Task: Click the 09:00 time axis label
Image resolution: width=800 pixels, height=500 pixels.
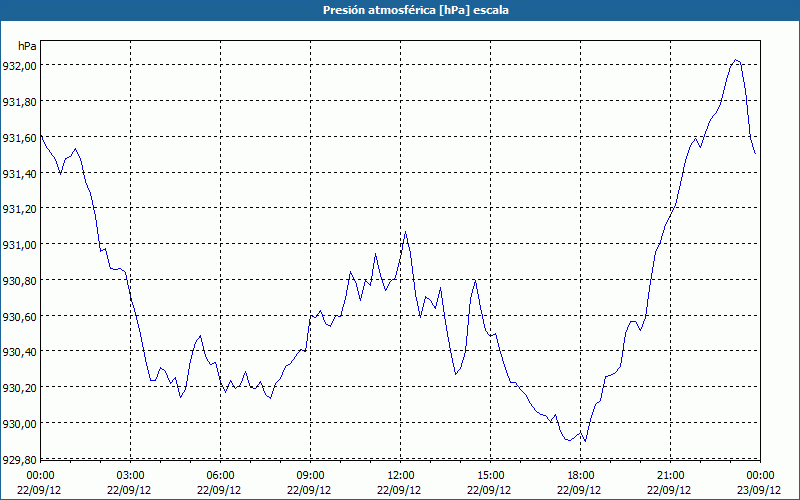Action: (x=310, y=476)
